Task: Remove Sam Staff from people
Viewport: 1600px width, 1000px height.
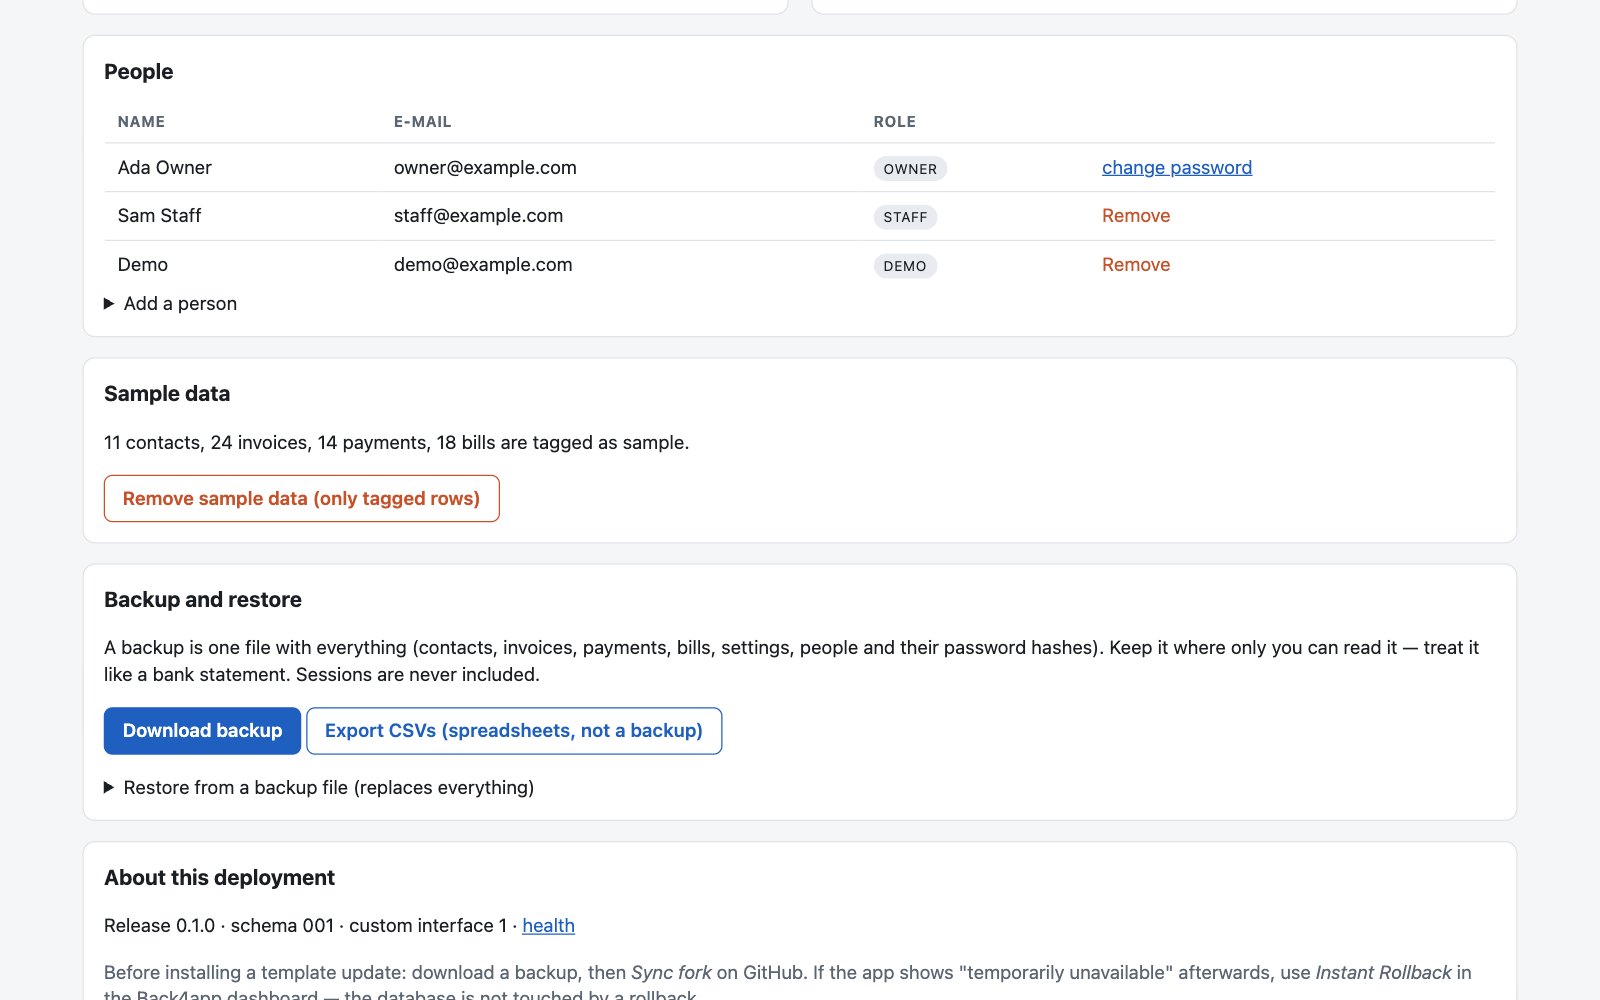Action: pos(1136,215)
